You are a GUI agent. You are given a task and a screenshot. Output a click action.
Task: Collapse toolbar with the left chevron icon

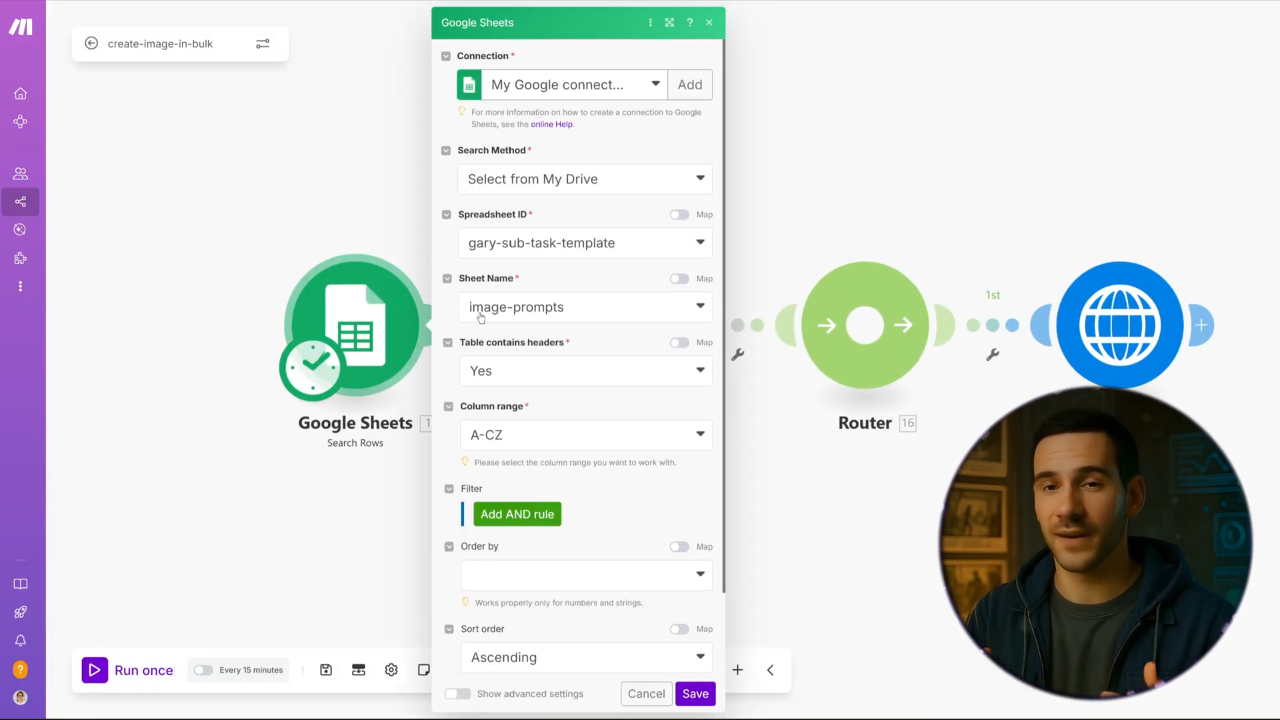click(x=770, y=670)
